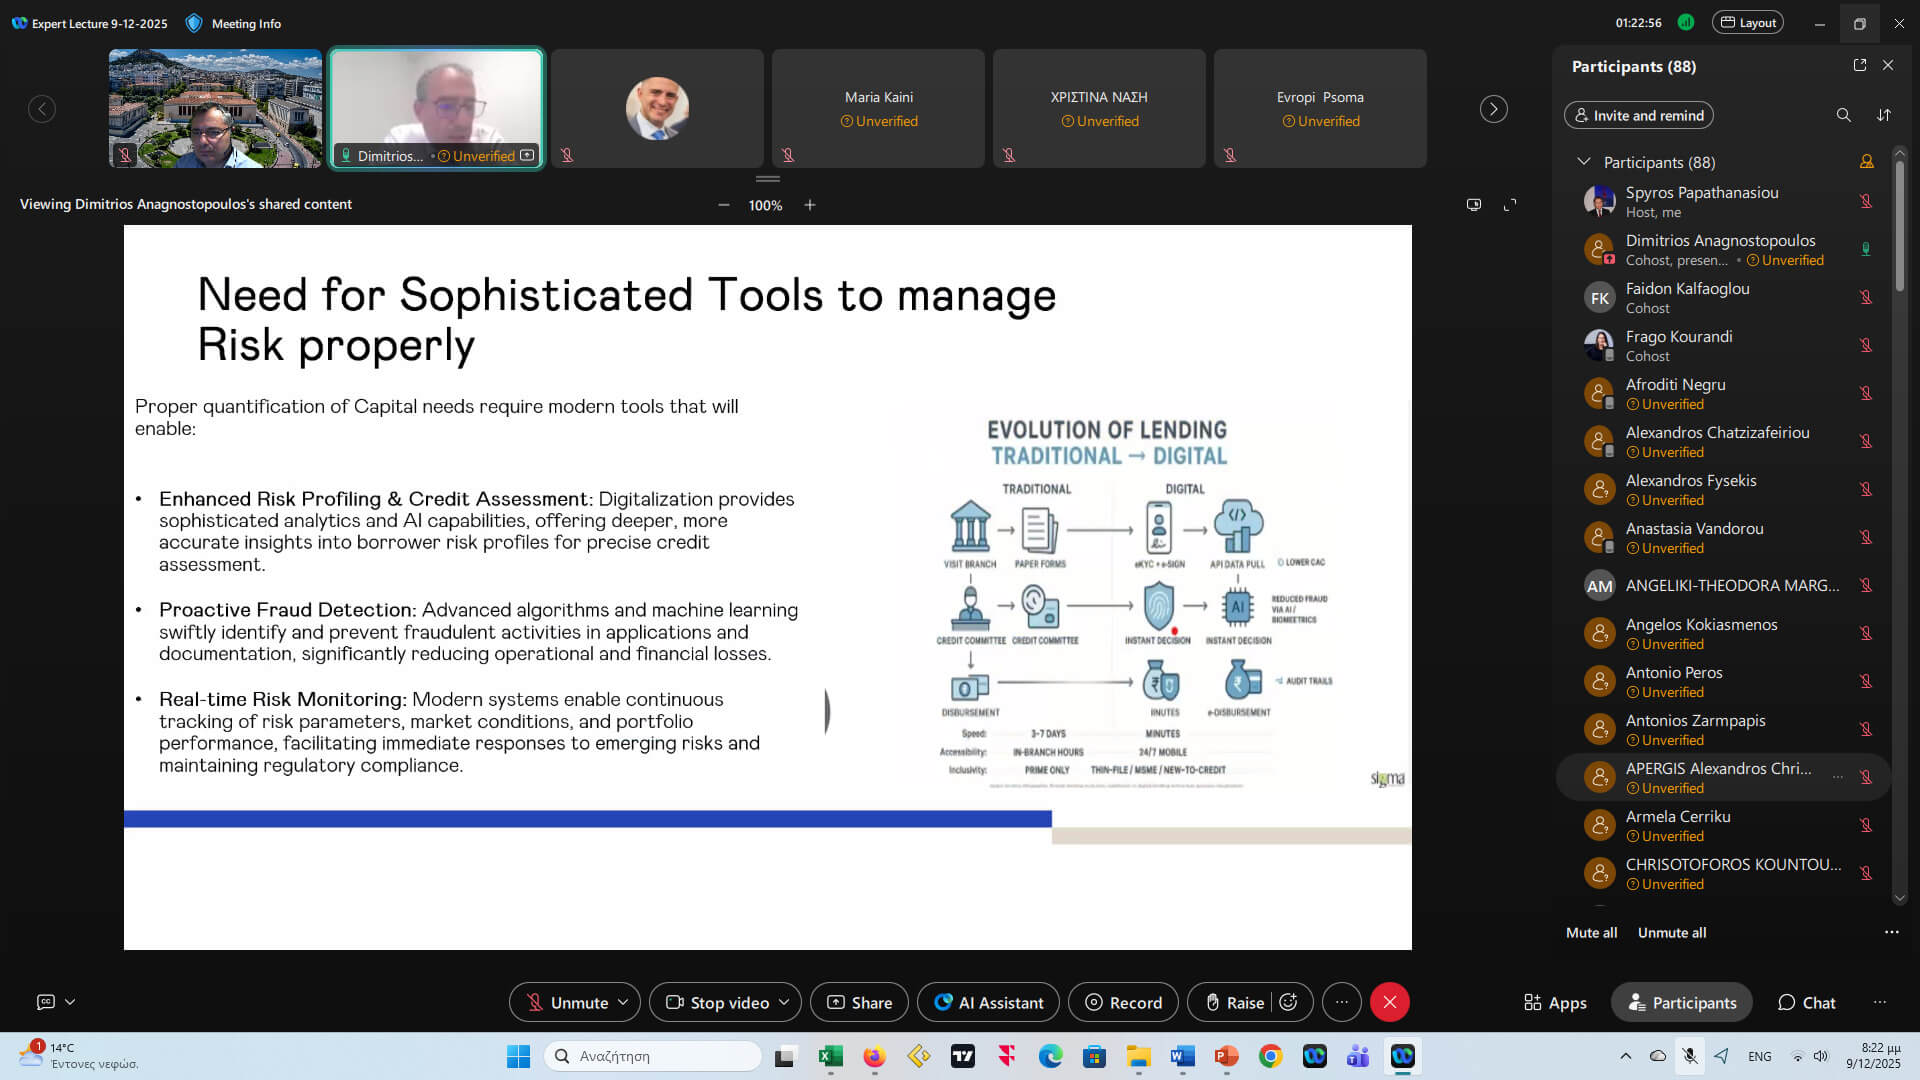This screenshot has width=1920, height=1080.
Task: Open the Apps panel
Action: [1555, 1002]
